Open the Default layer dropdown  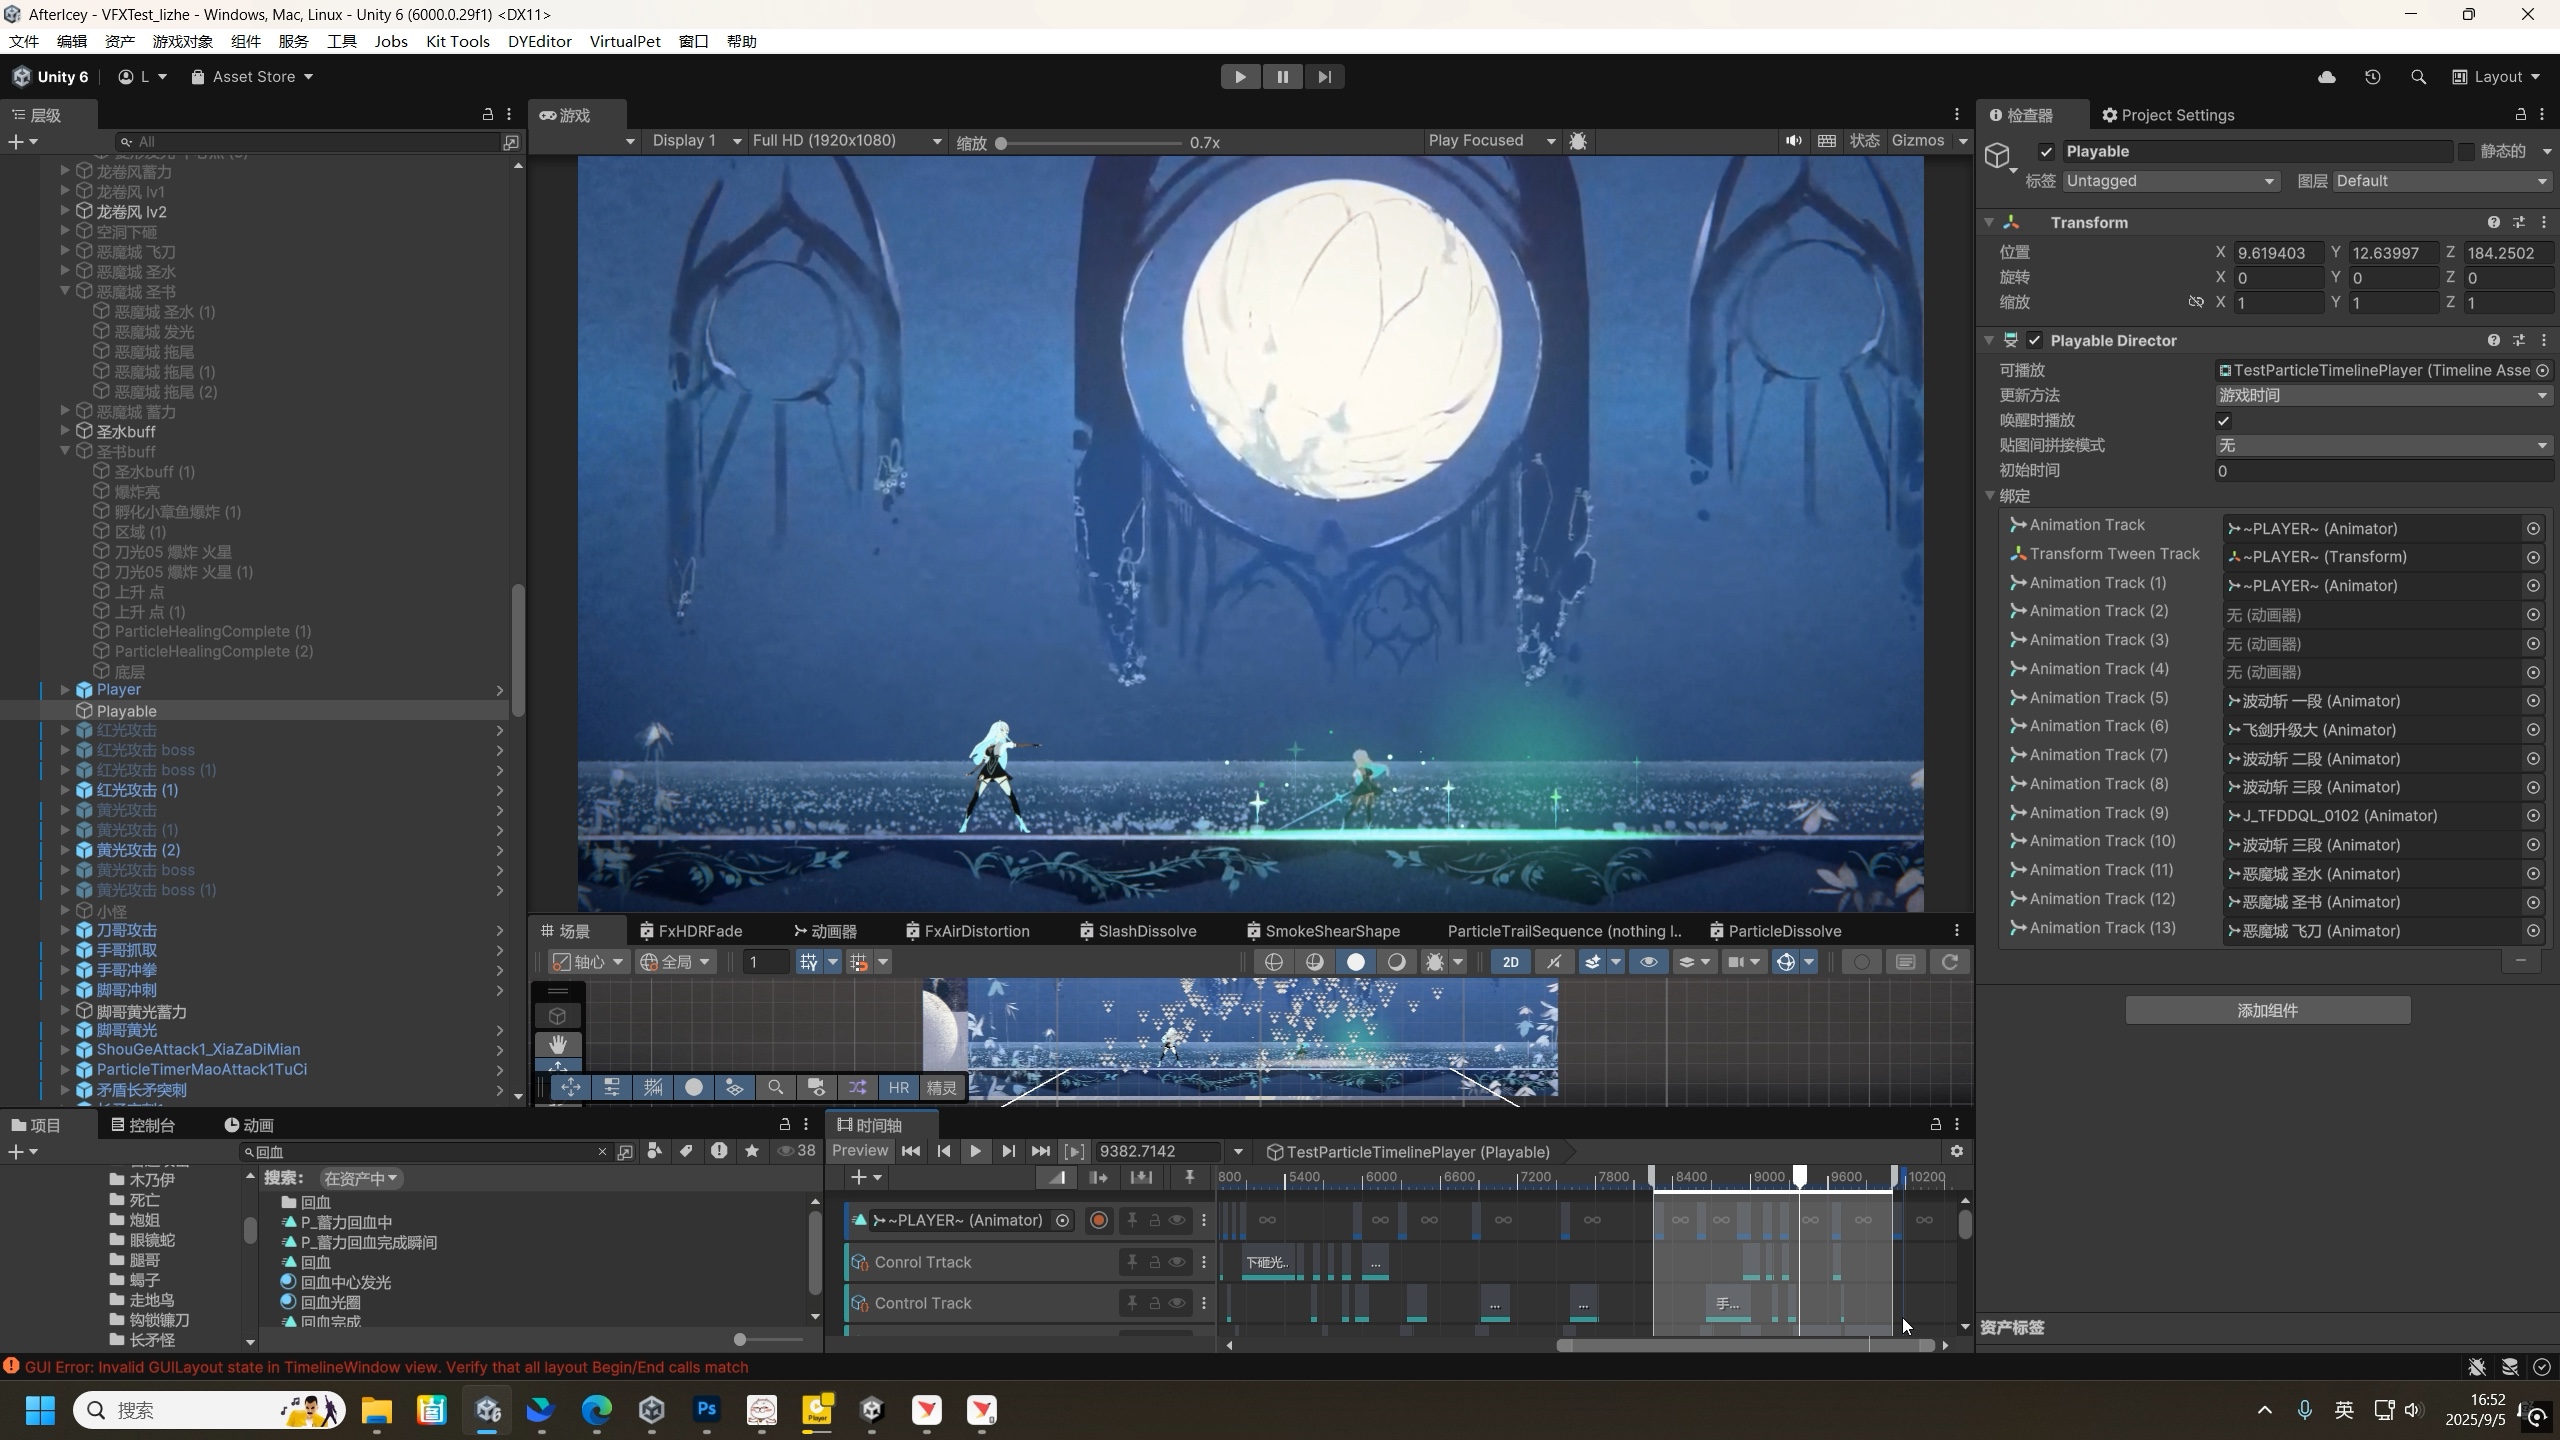click(x=2442, y=181)
